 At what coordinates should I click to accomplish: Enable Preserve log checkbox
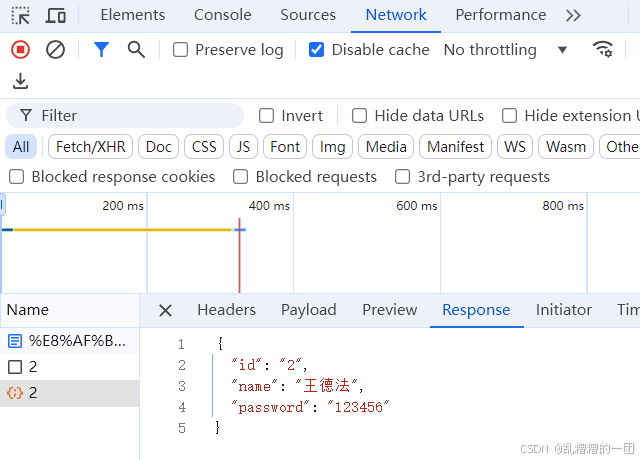[180, 50]
